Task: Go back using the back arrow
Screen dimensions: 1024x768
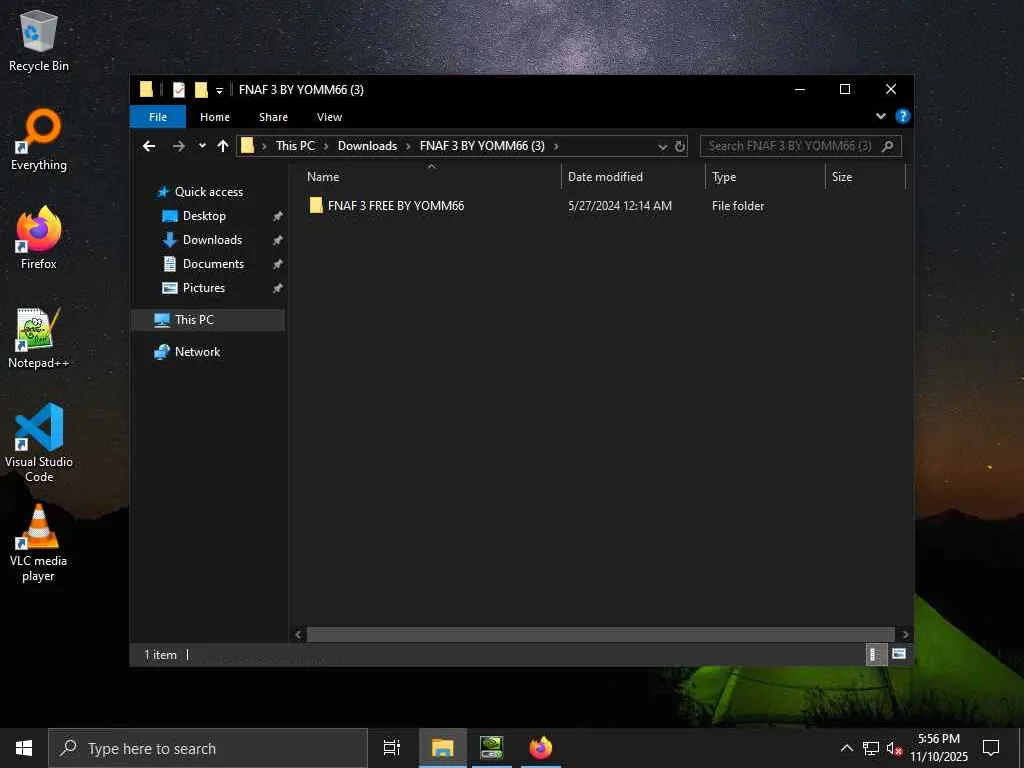Action: click(x=149, y=146)
